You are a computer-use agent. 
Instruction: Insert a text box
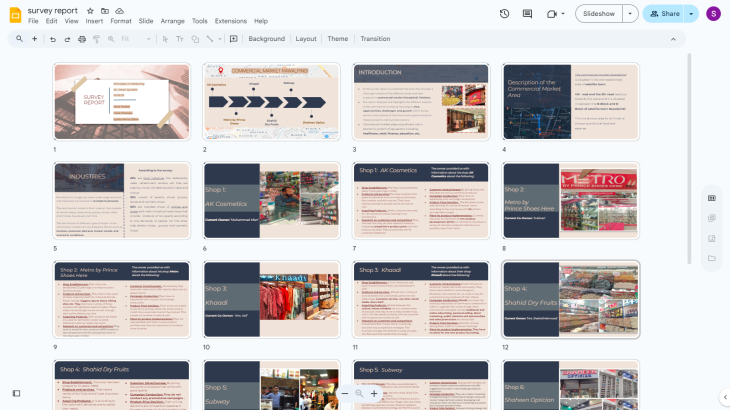coord(180,39)
